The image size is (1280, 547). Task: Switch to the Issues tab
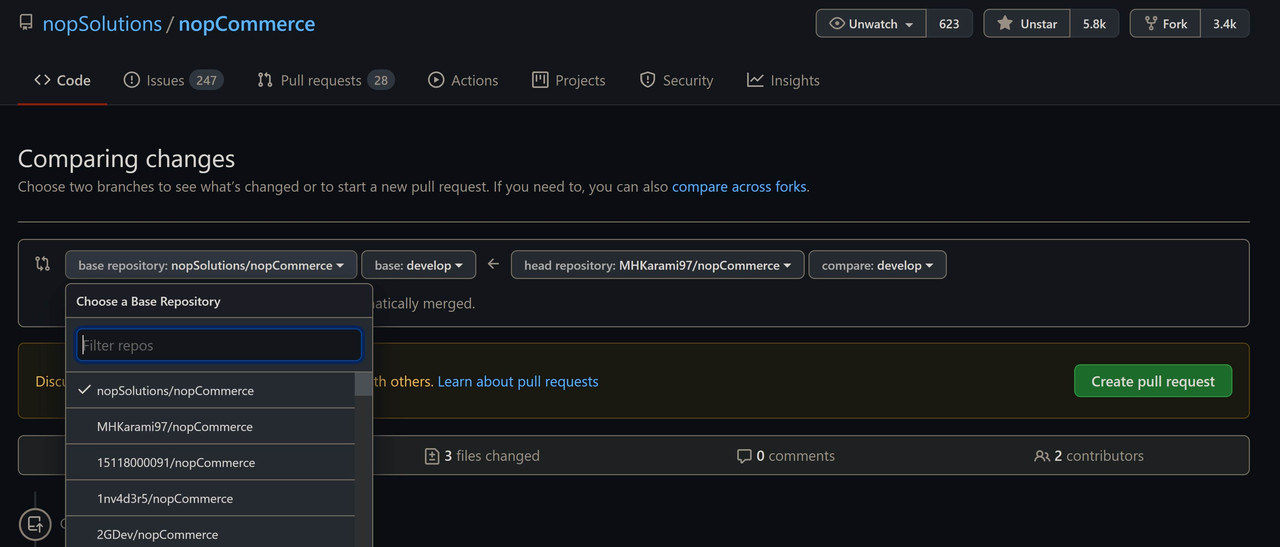pyautogui.click(x=172, y=80)
